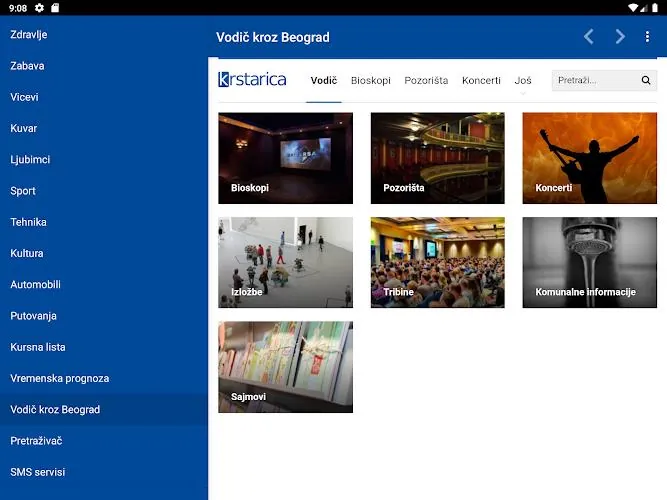Select the Koncerti tab
The height and width of the screenshot is (500, 667).
(481, 80)
